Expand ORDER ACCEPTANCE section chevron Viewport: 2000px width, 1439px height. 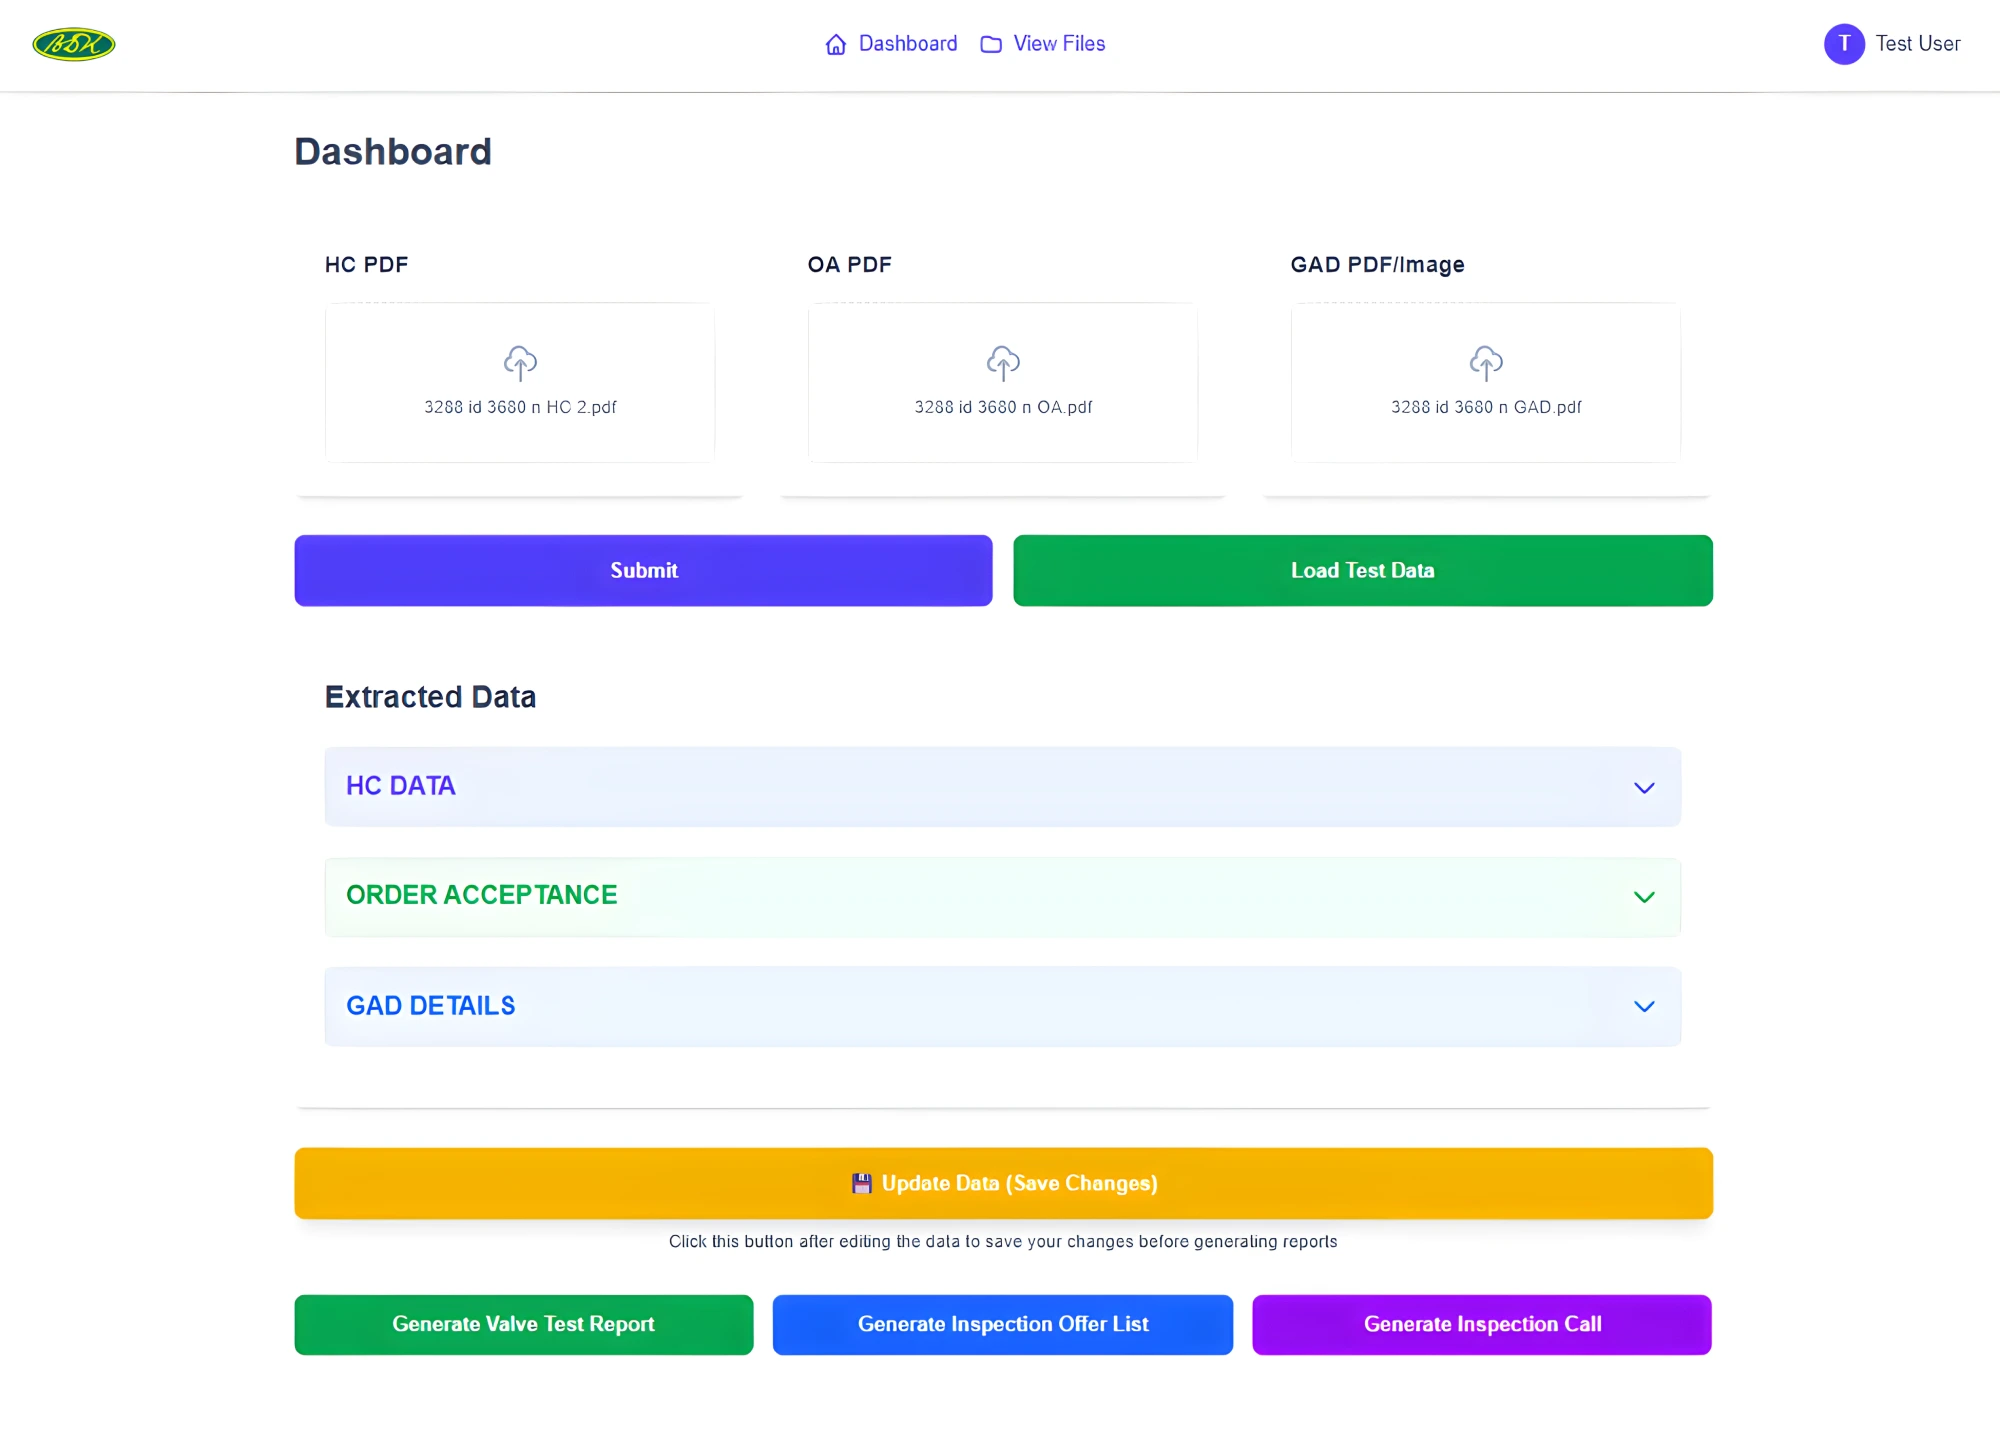click(1644, 896)
